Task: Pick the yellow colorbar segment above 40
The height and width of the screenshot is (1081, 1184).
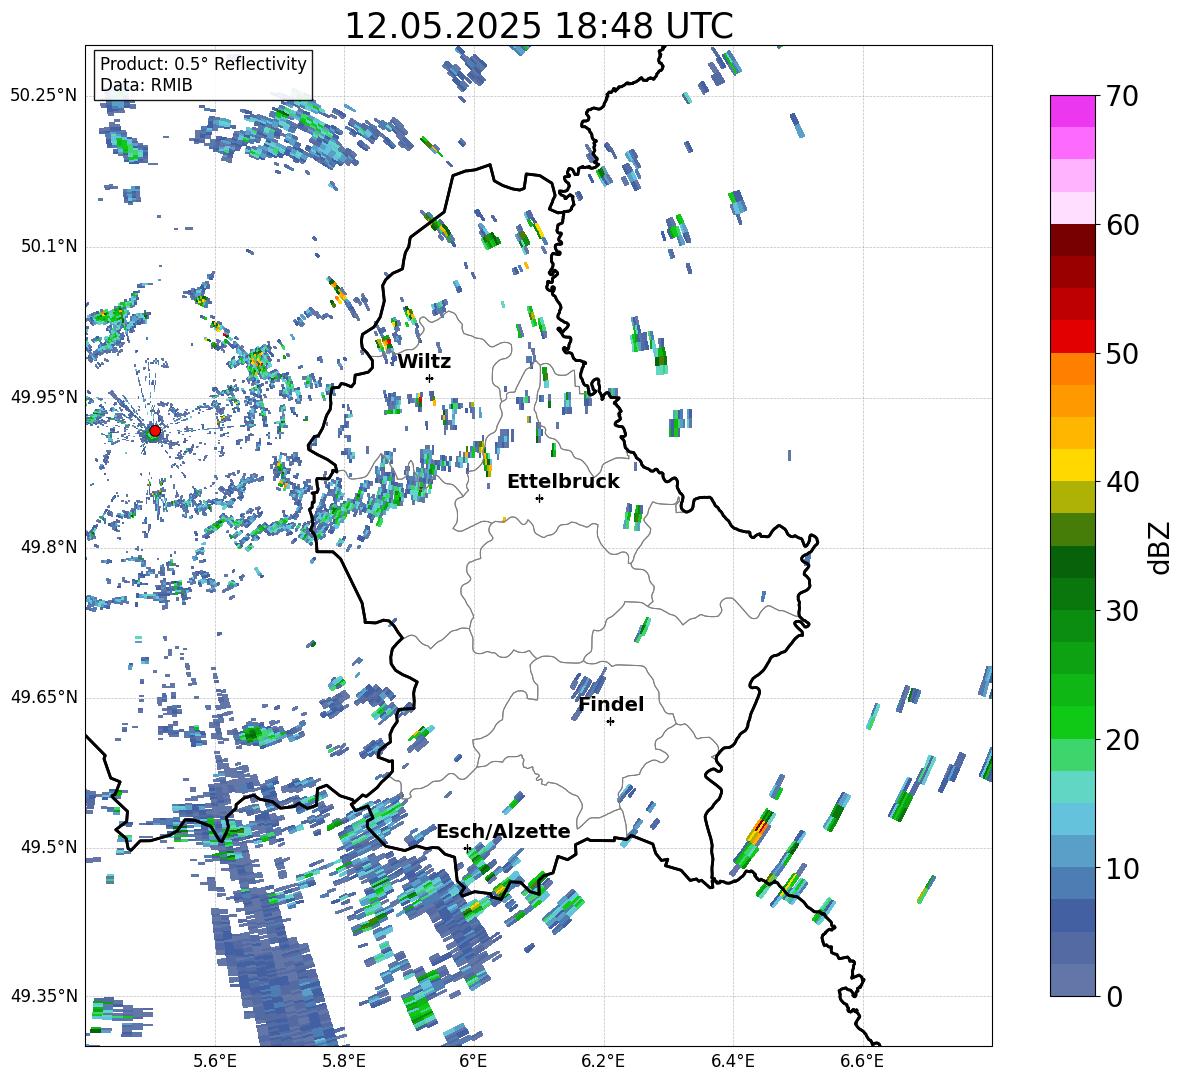Action: (x=1072, y=465)
